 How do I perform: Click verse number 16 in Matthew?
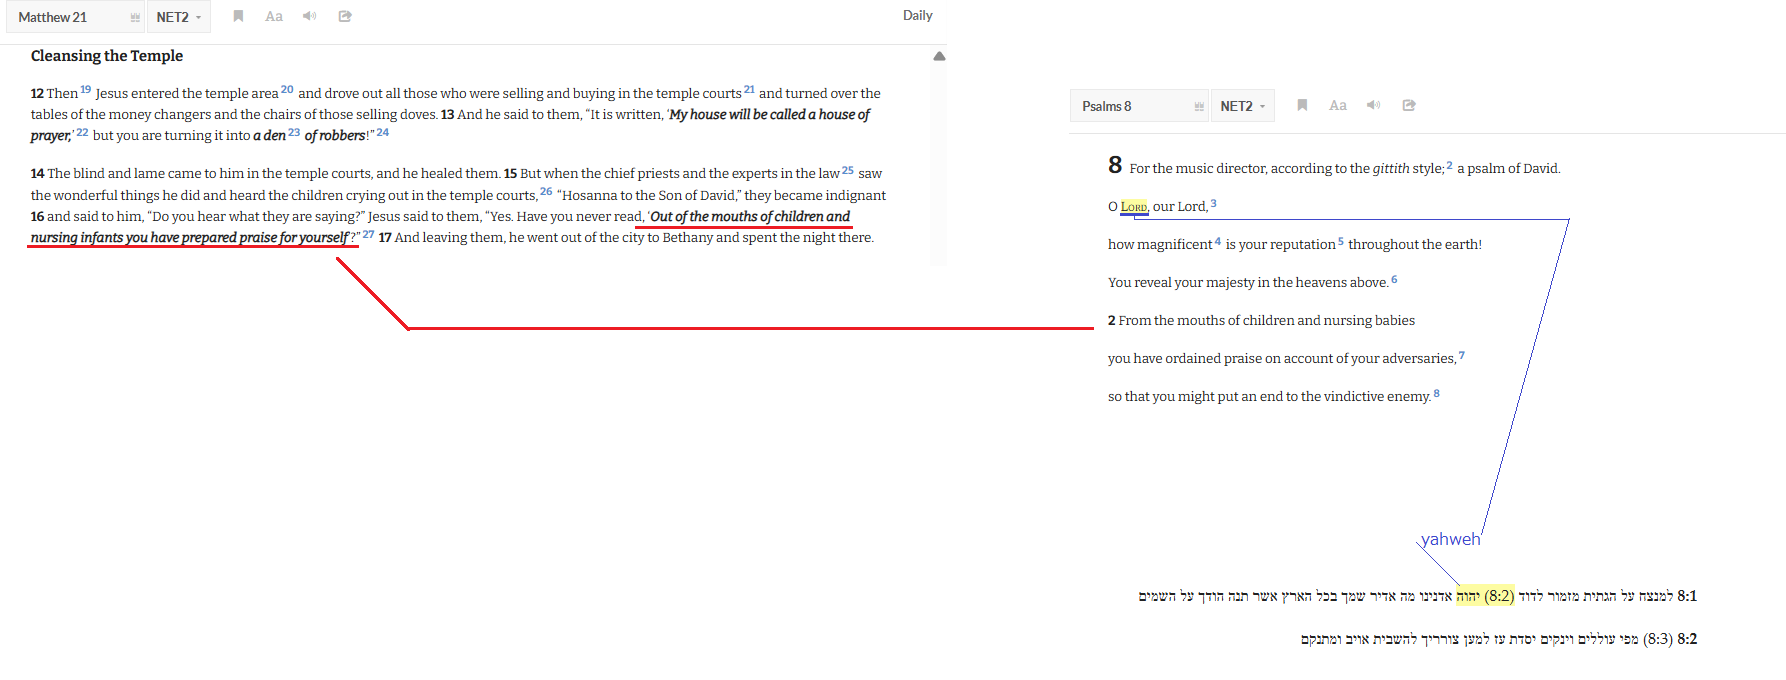point(37,217)
